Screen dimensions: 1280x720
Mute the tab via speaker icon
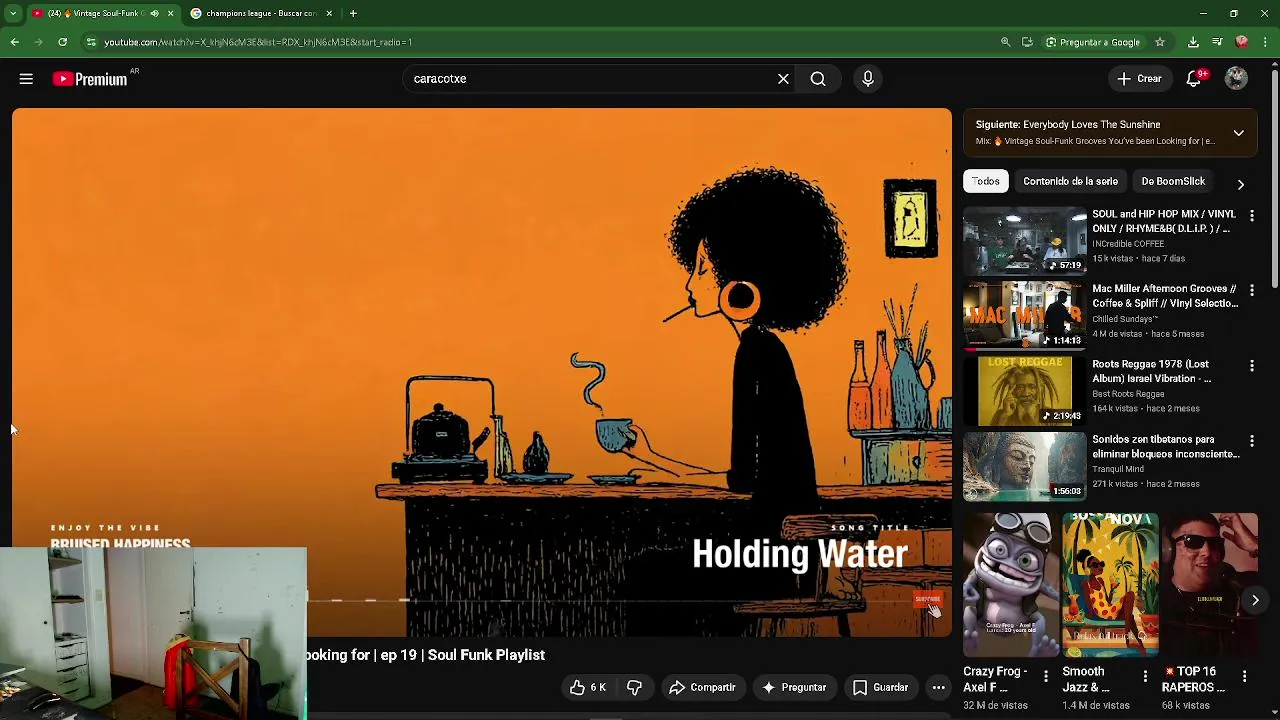coord(154,13)
